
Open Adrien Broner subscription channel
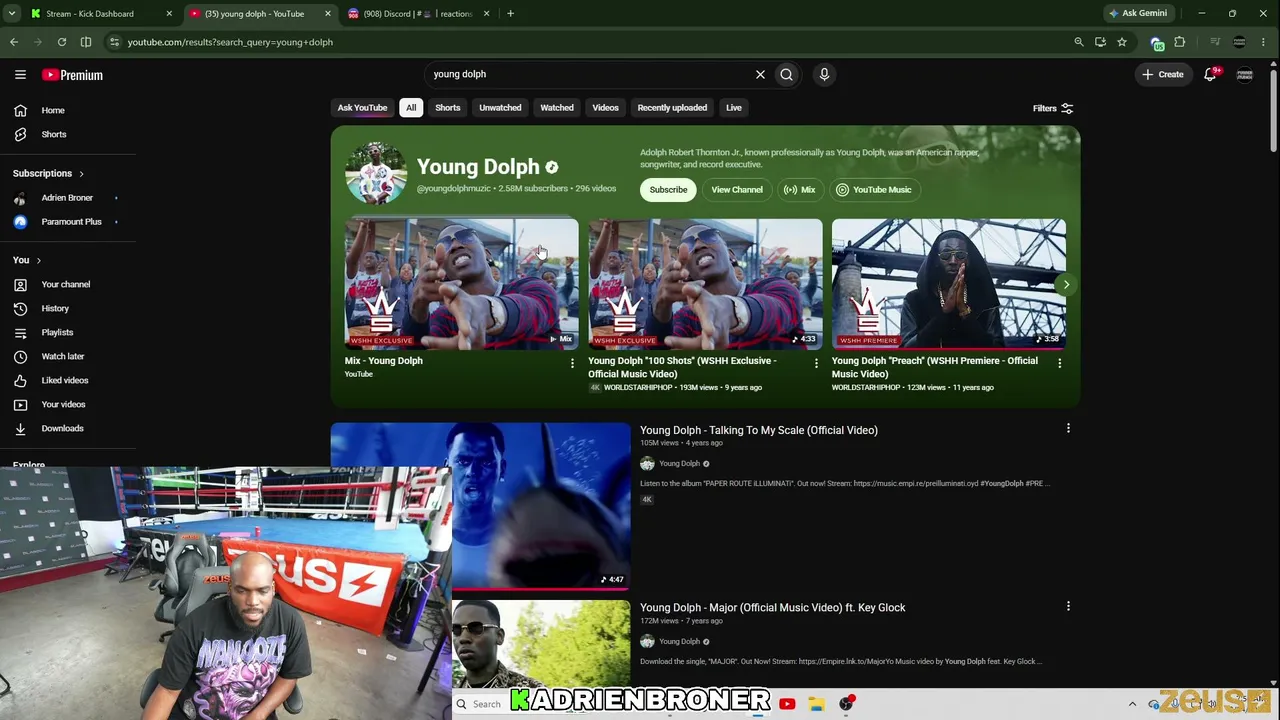[x=66, y=197]
